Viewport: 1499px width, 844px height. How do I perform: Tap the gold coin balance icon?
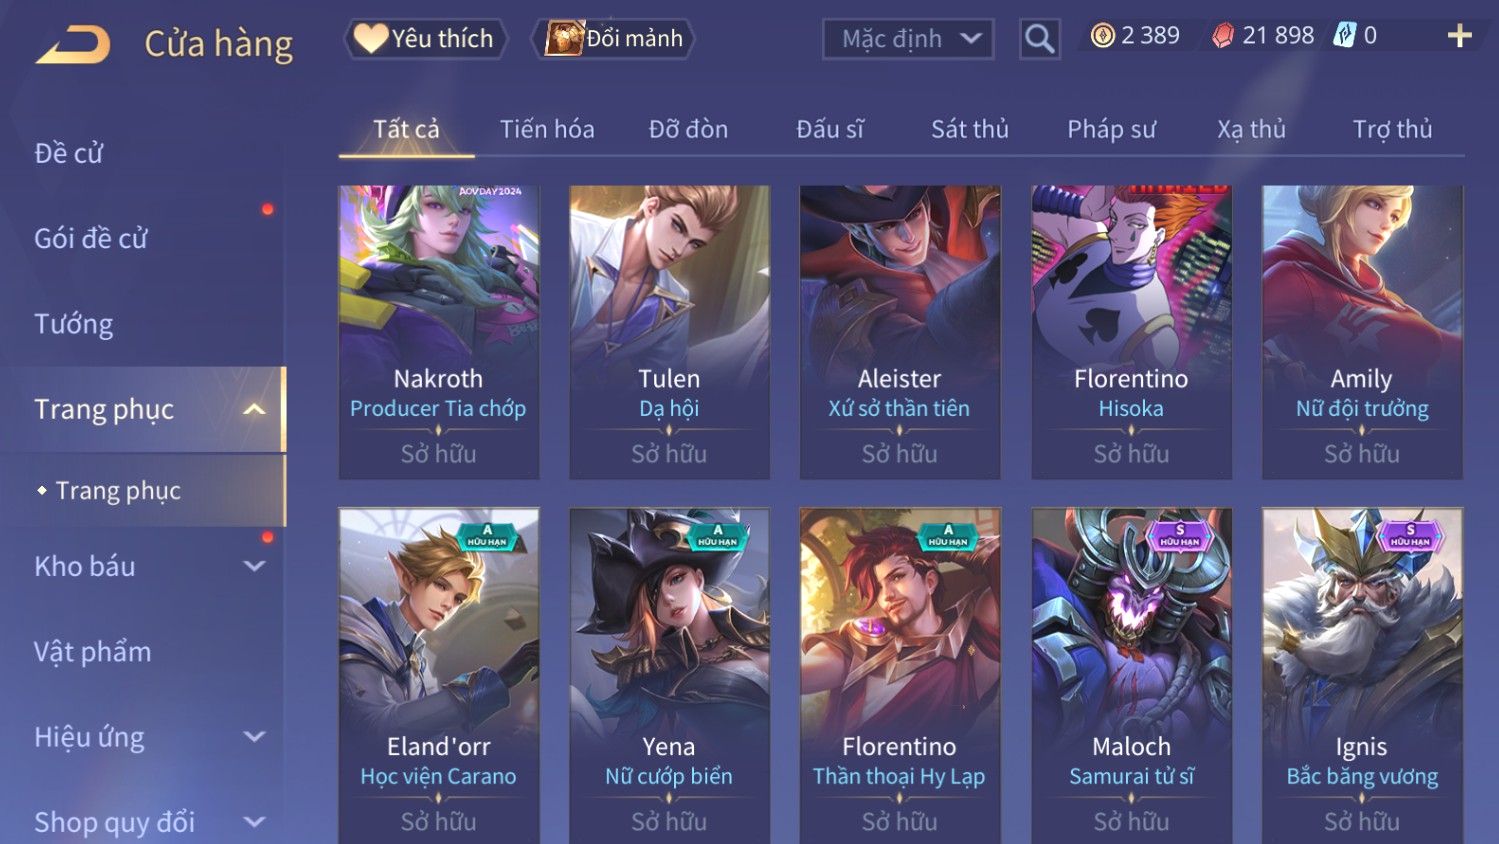[x=1102, y=36]
